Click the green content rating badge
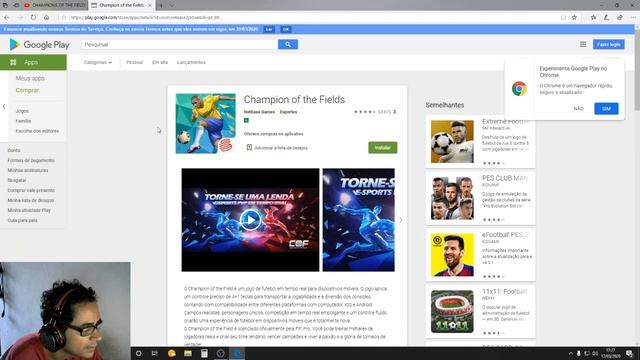This screenshot has height=360, width=640. click(x=246, y=120)
